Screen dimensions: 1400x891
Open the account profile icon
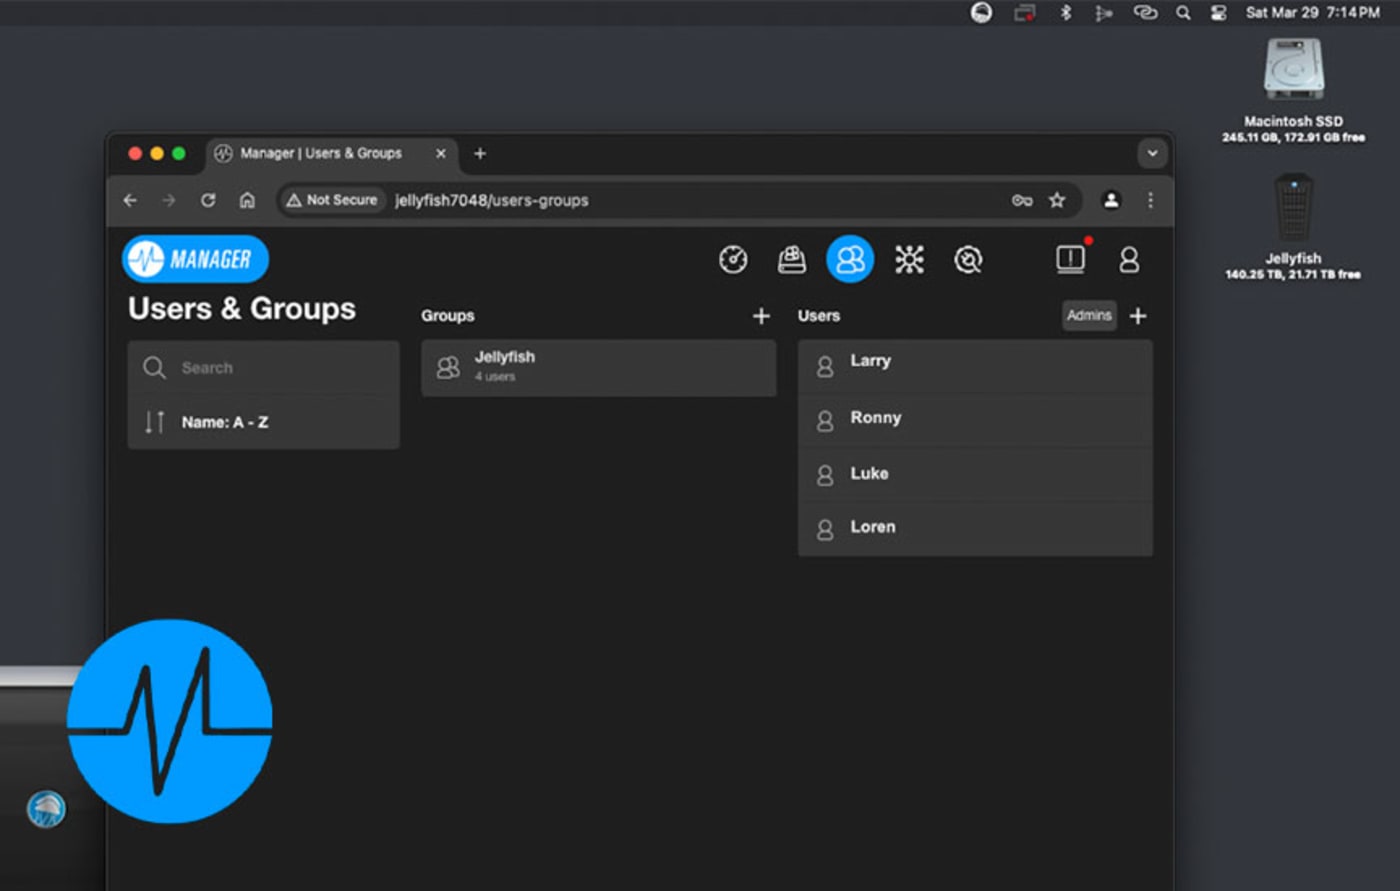[x=1130, y=259]
